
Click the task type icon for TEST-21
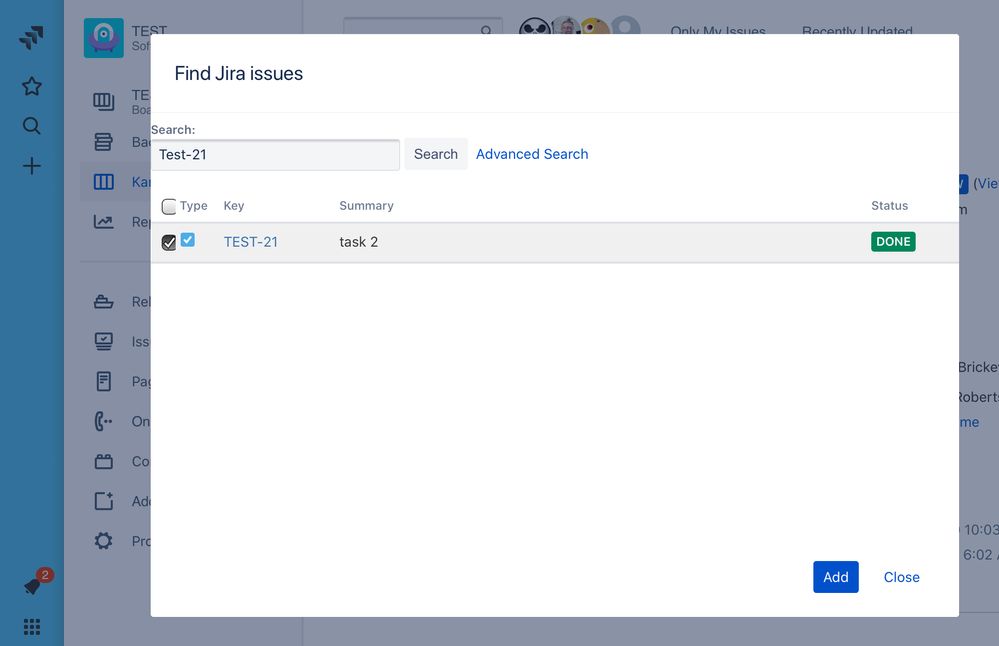point(187,240)
